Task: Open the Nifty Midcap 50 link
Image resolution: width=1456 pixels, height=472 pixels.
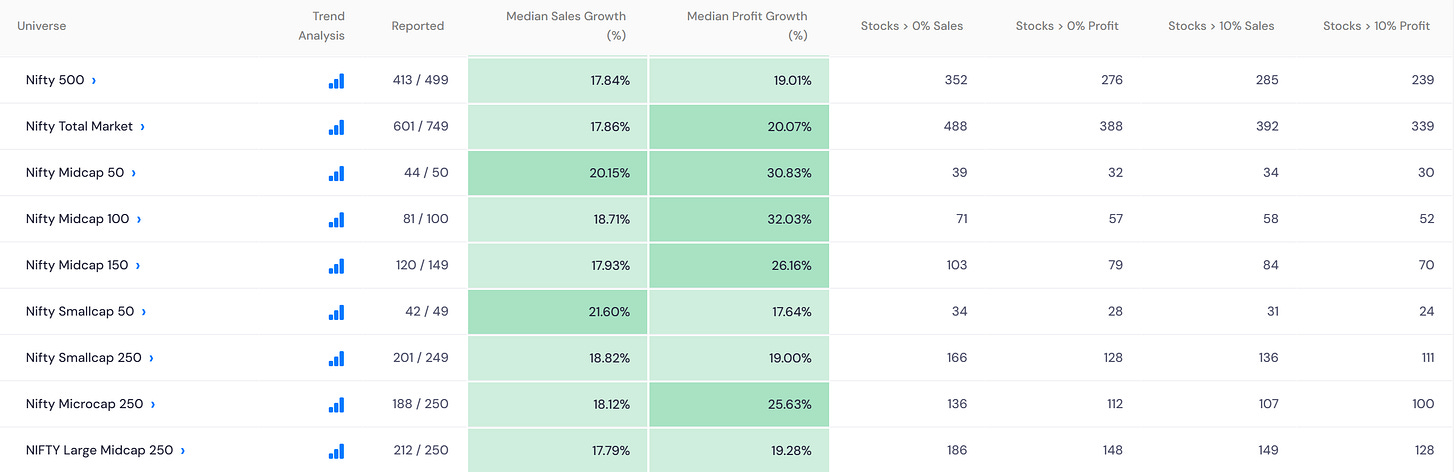Action: pos(75,173)
